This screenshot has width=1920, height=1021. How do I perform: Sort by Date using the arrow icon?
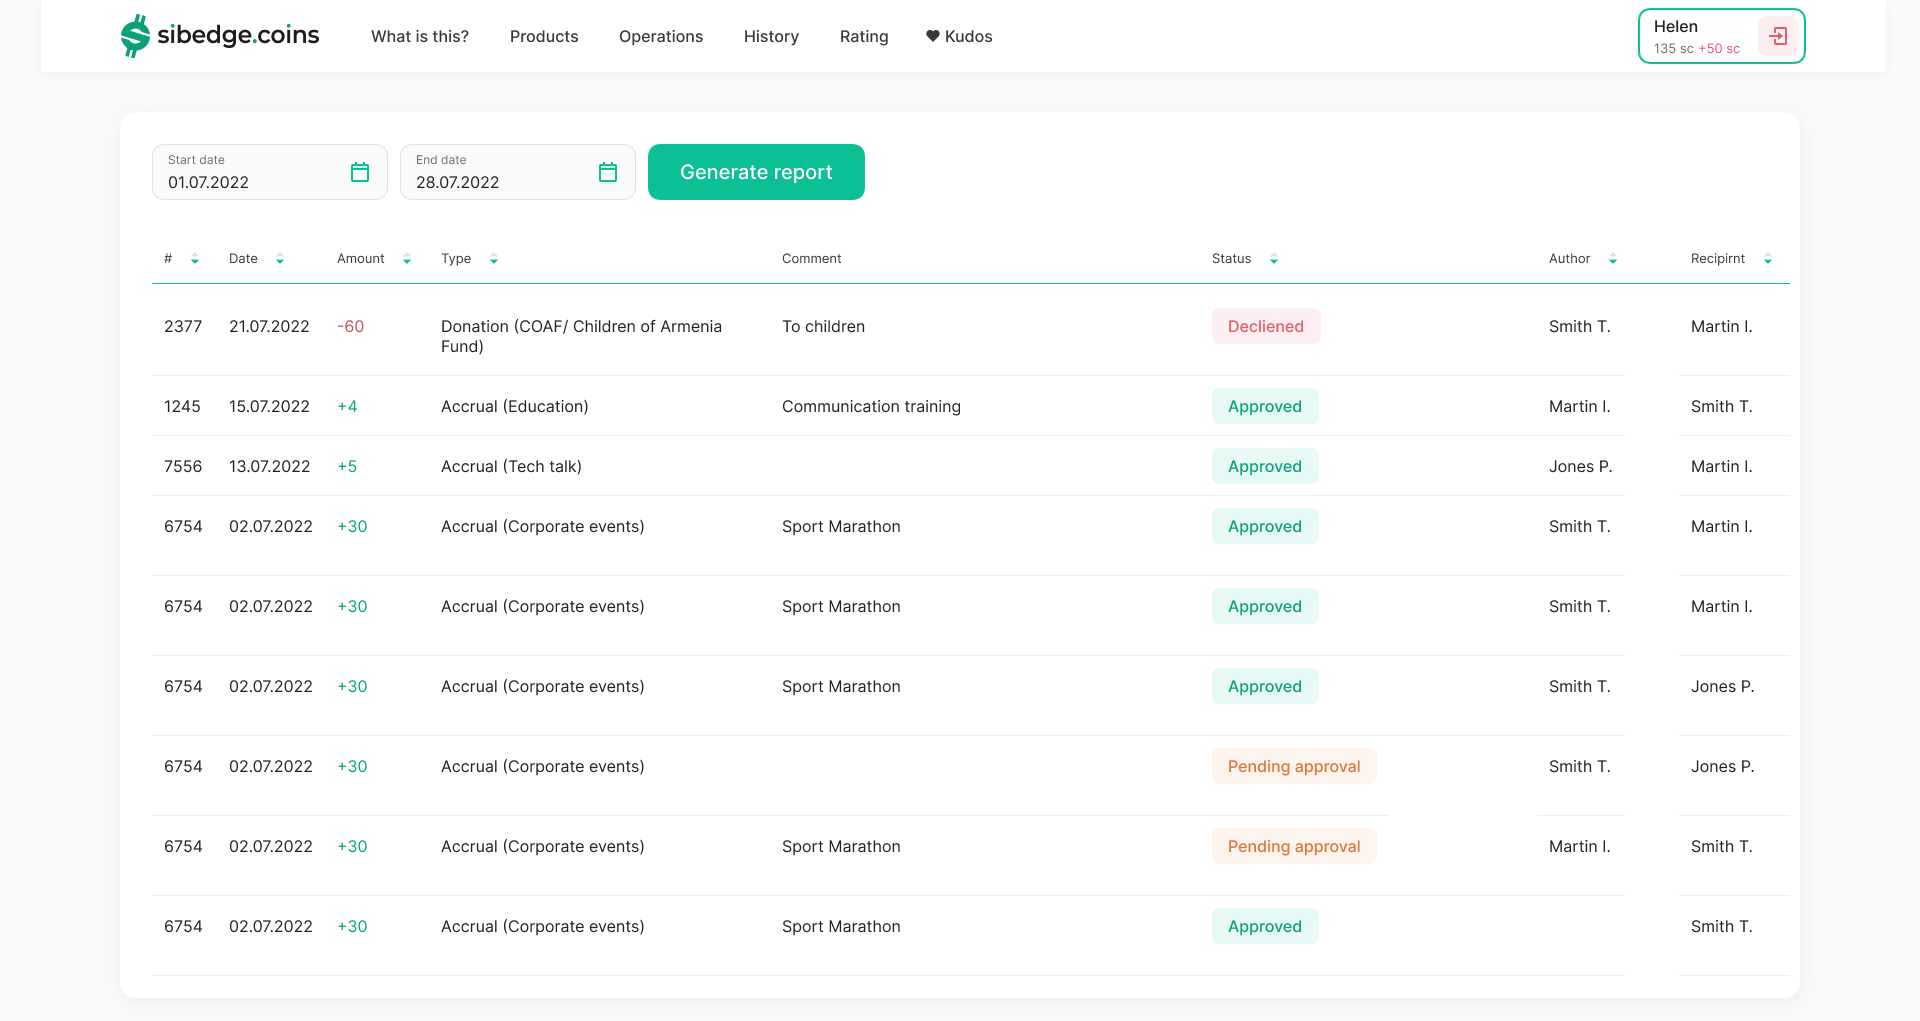[280, 259]
